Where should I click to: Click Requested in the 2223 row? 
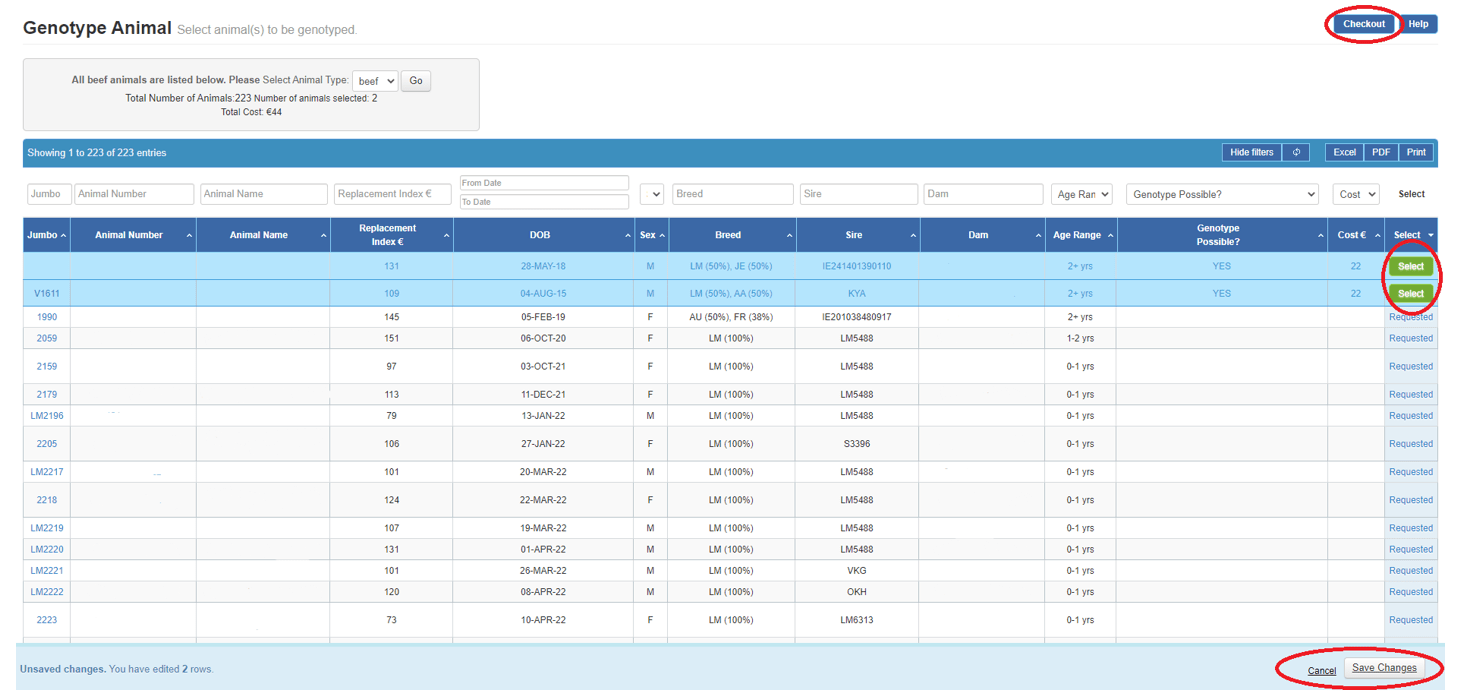pos(1411,620)
